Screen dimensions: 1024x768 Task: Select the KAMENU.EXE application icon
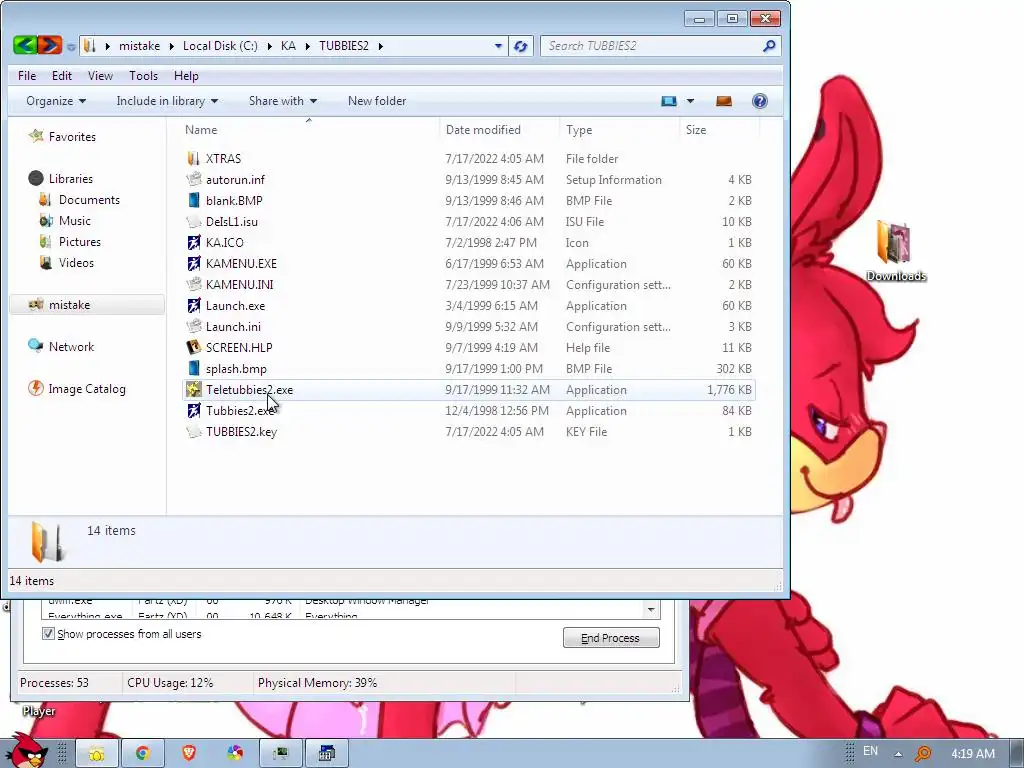(193, 264)
